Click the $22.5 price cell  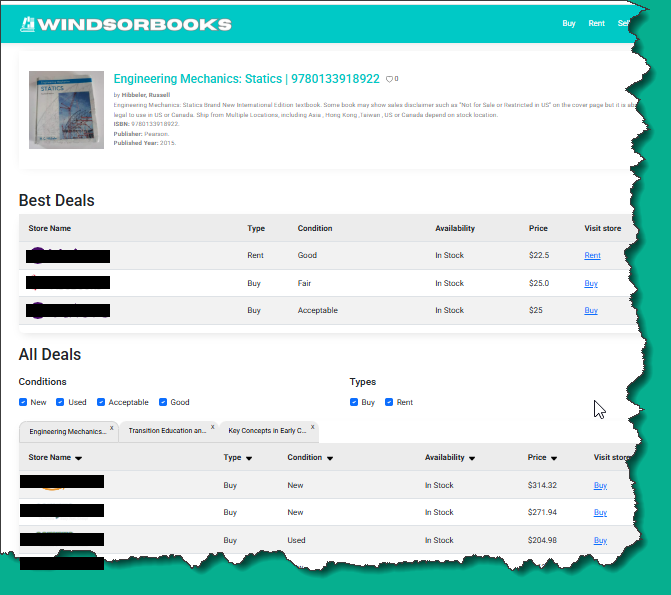[x=539, y=255]
